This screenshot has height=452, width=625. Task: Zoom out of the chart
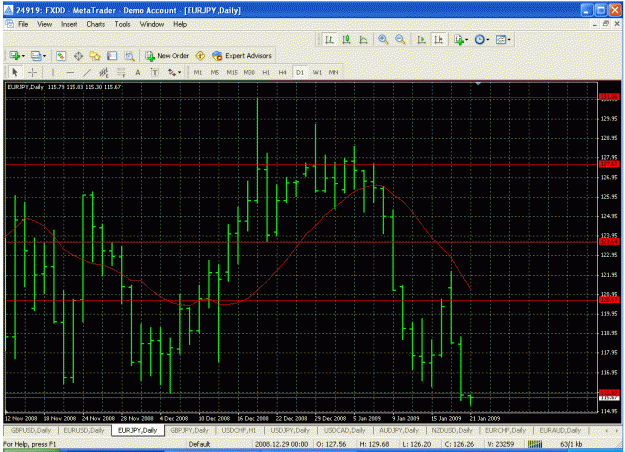point(400,39)
